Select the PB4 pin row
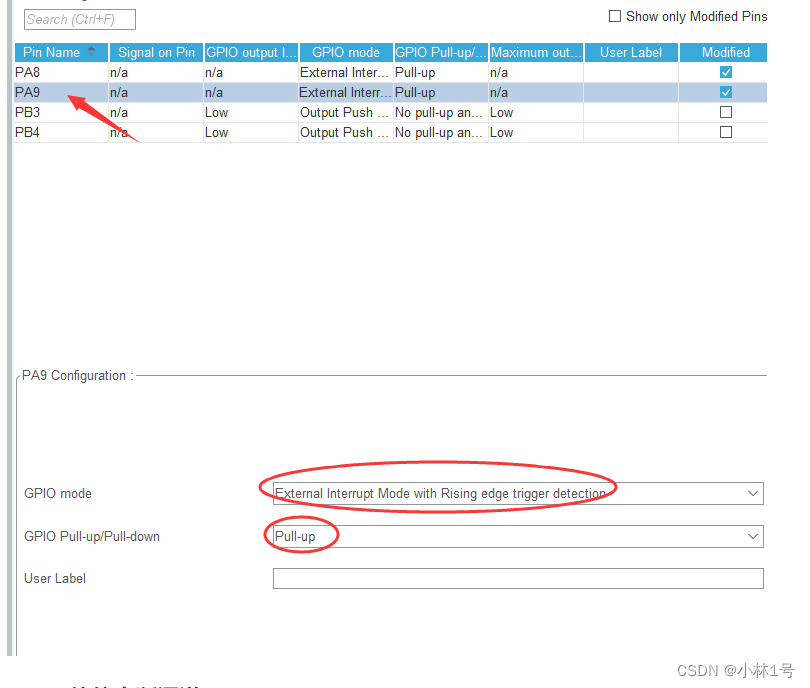The width and height of the screenshot is (810, 688). coord(391,133)
